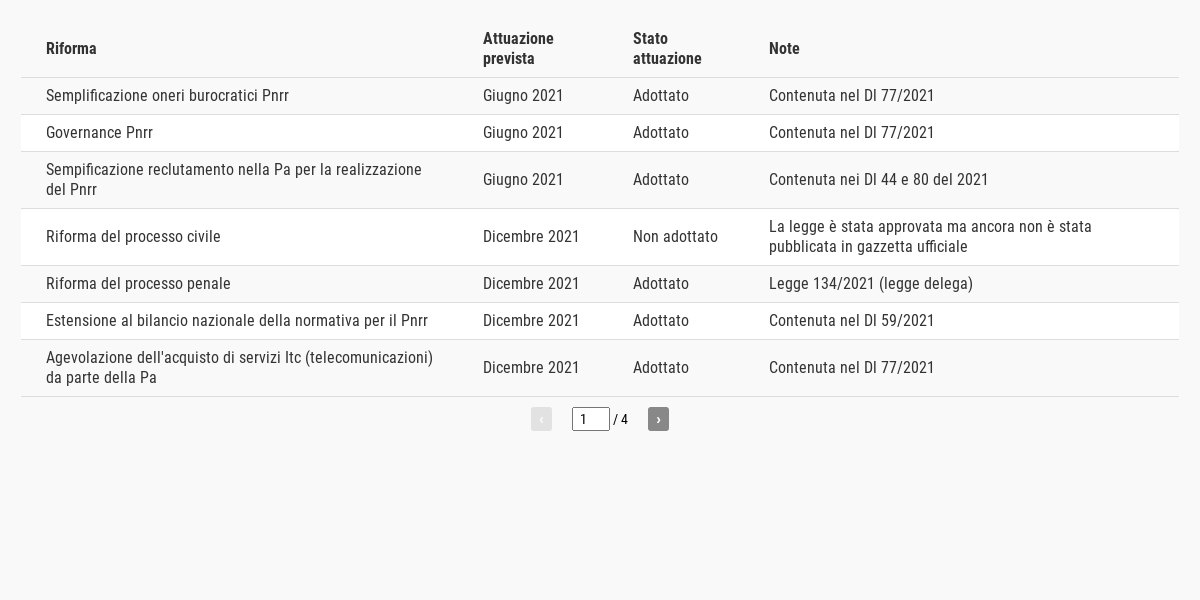Image resolution: width=1200 pixels, height=600 pixels.
Task: Select Riforma del processo penale row
Action: point(600,284)
